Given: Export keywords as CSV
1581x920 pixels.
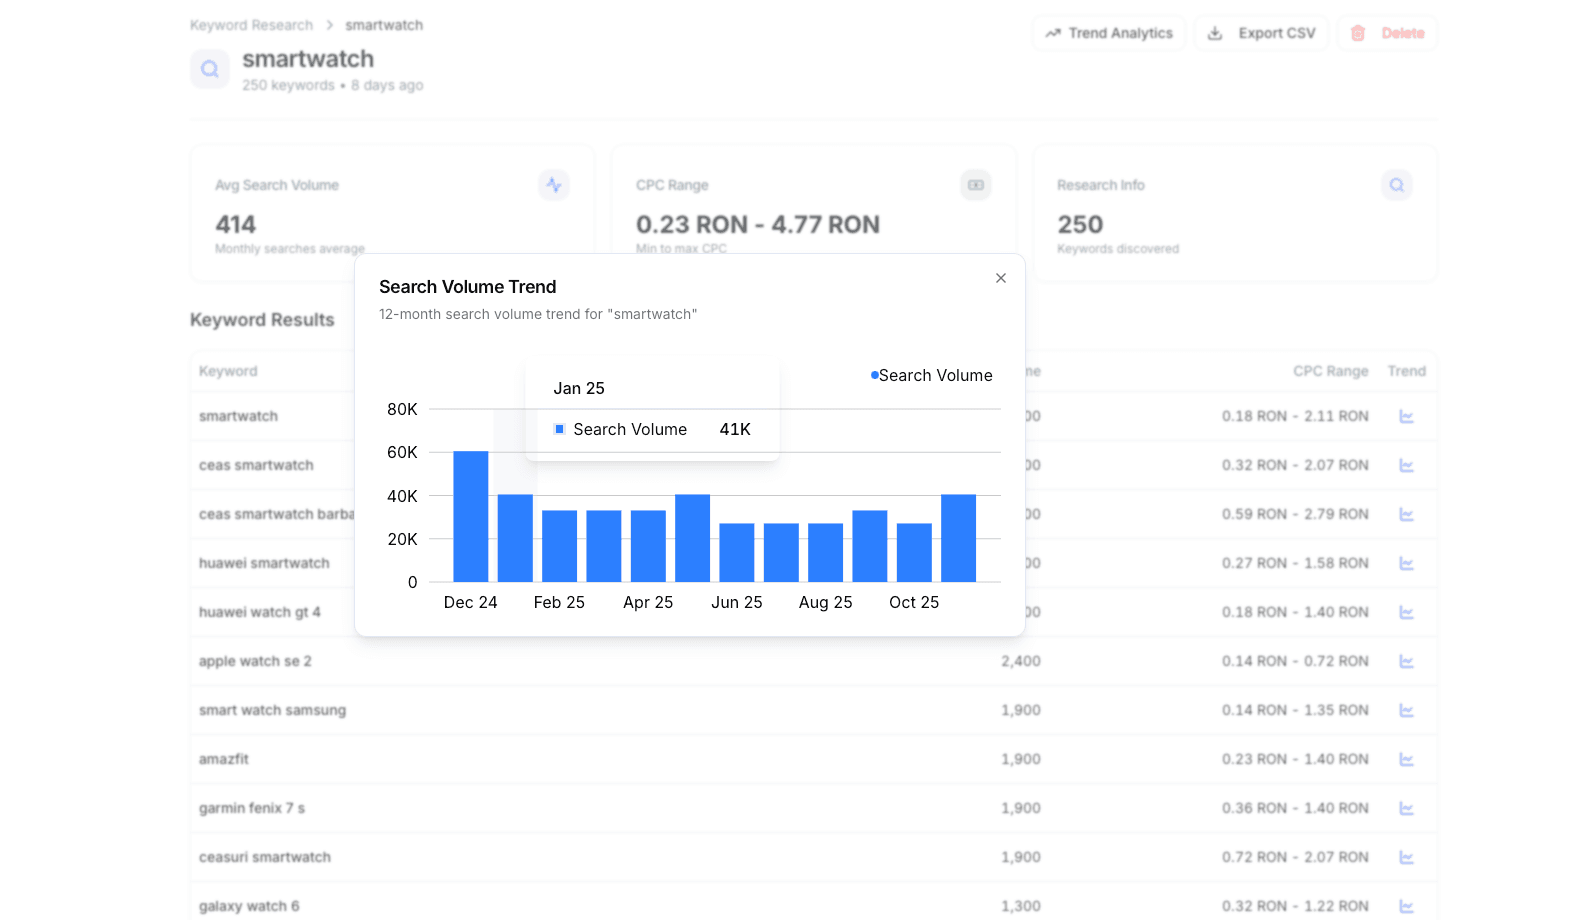Looking at the screenshot, I should pos(1261,33).
